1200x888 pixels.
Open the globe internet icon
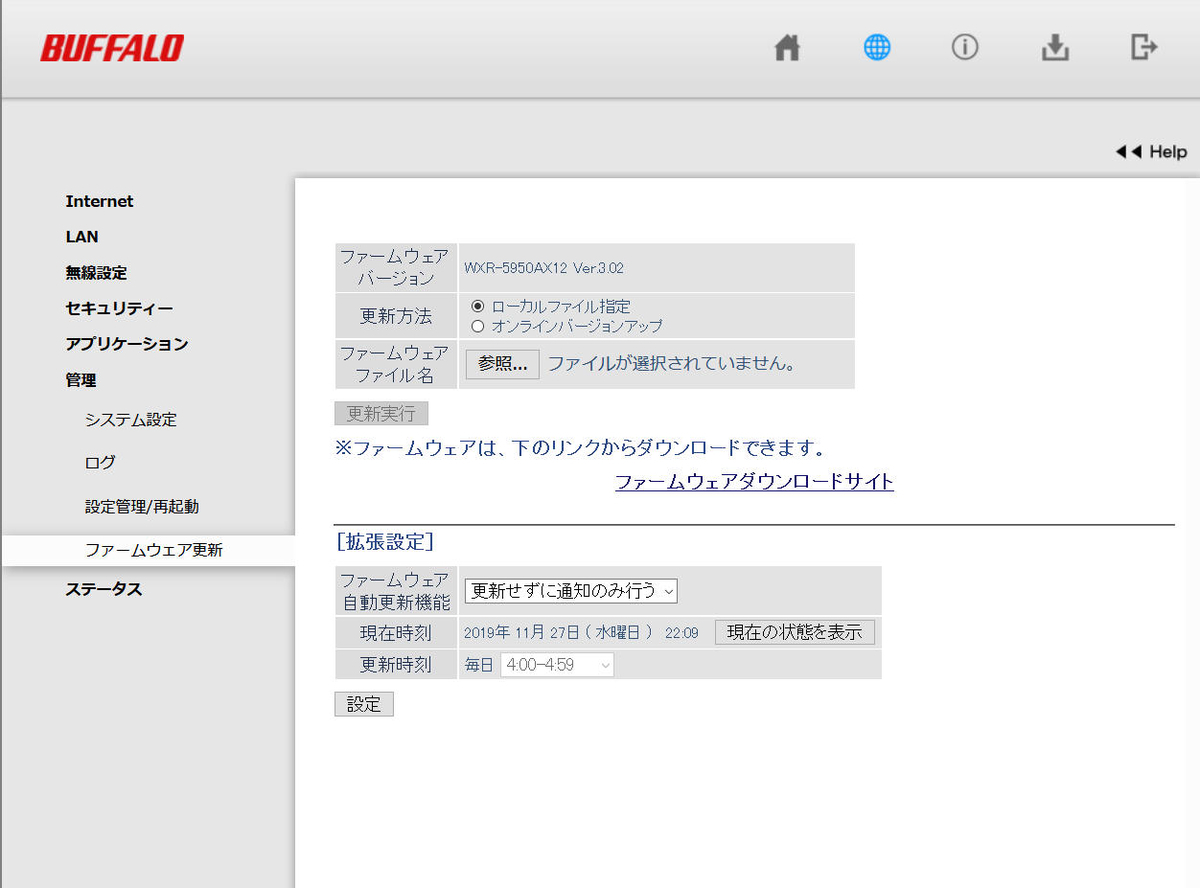[x=877, y=48]
